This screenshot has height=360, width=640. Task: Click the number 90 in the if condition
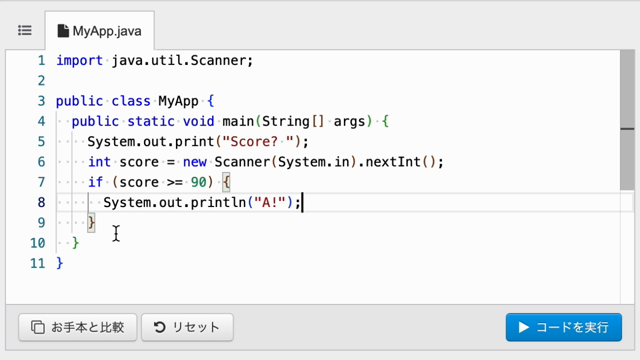click(x=198, y=182)
